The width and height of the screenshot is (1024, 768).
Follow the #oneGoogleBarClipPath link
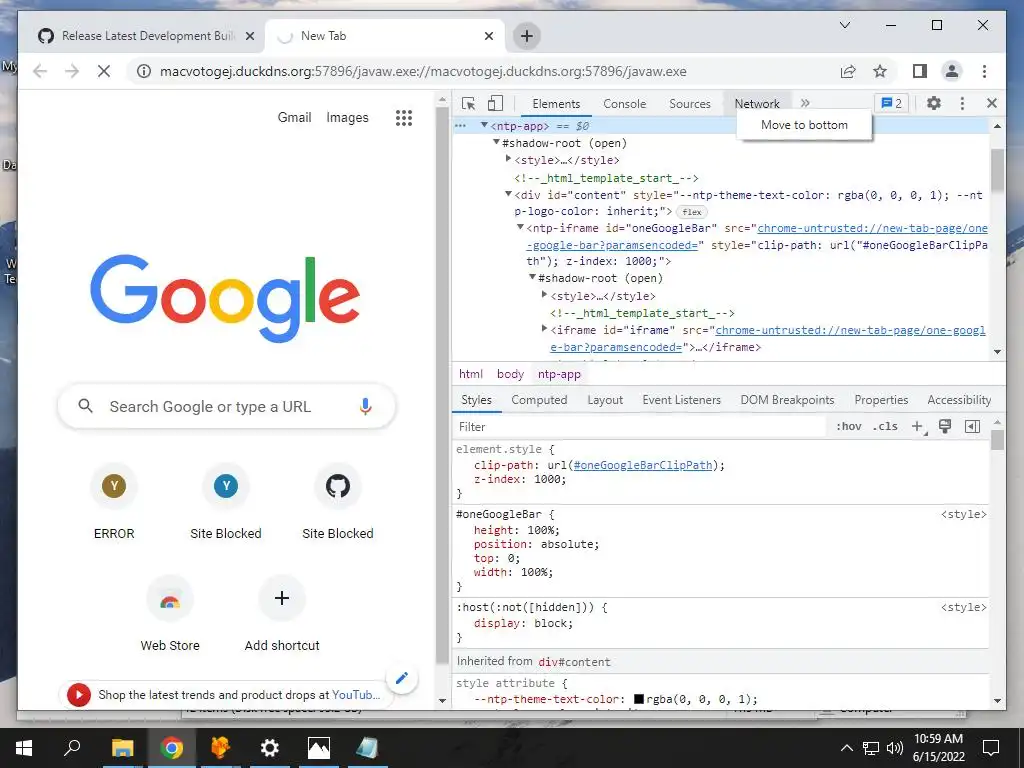pyautogui.click(x=643, y=465)
